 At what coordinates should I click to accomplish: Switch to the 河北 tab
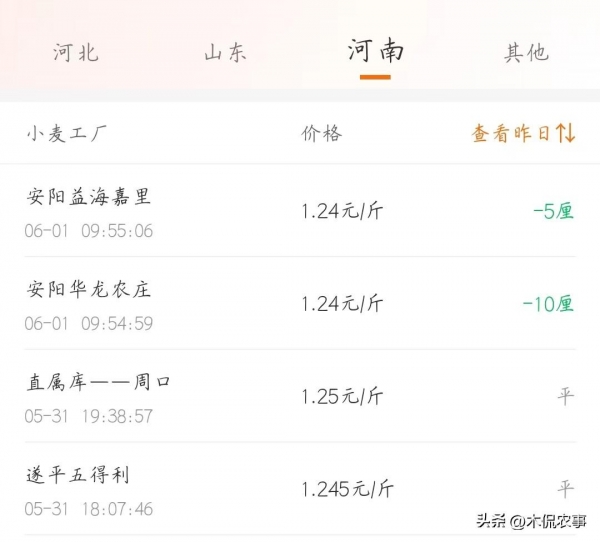(x=76, y=53)
